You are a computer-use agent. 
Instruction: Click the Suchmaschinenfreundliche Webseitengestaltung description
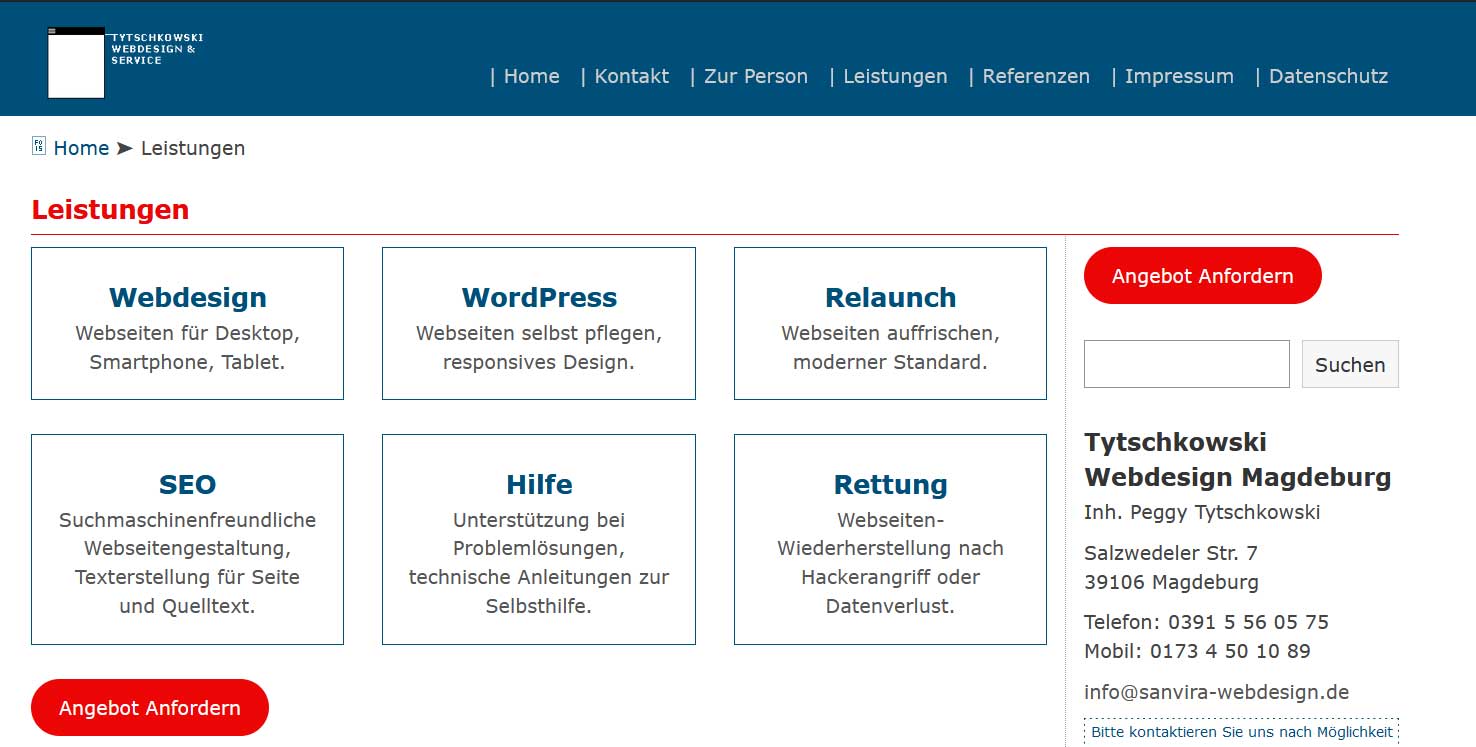pyautogui.click(x=187, y=563)
